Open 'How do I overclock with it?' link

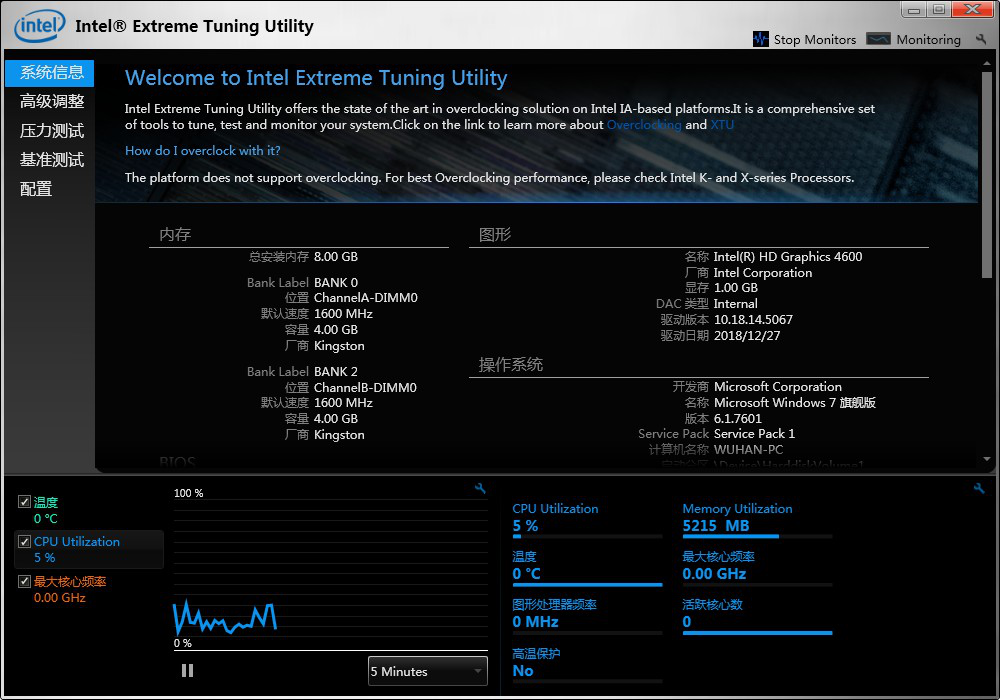pos(203,151)
